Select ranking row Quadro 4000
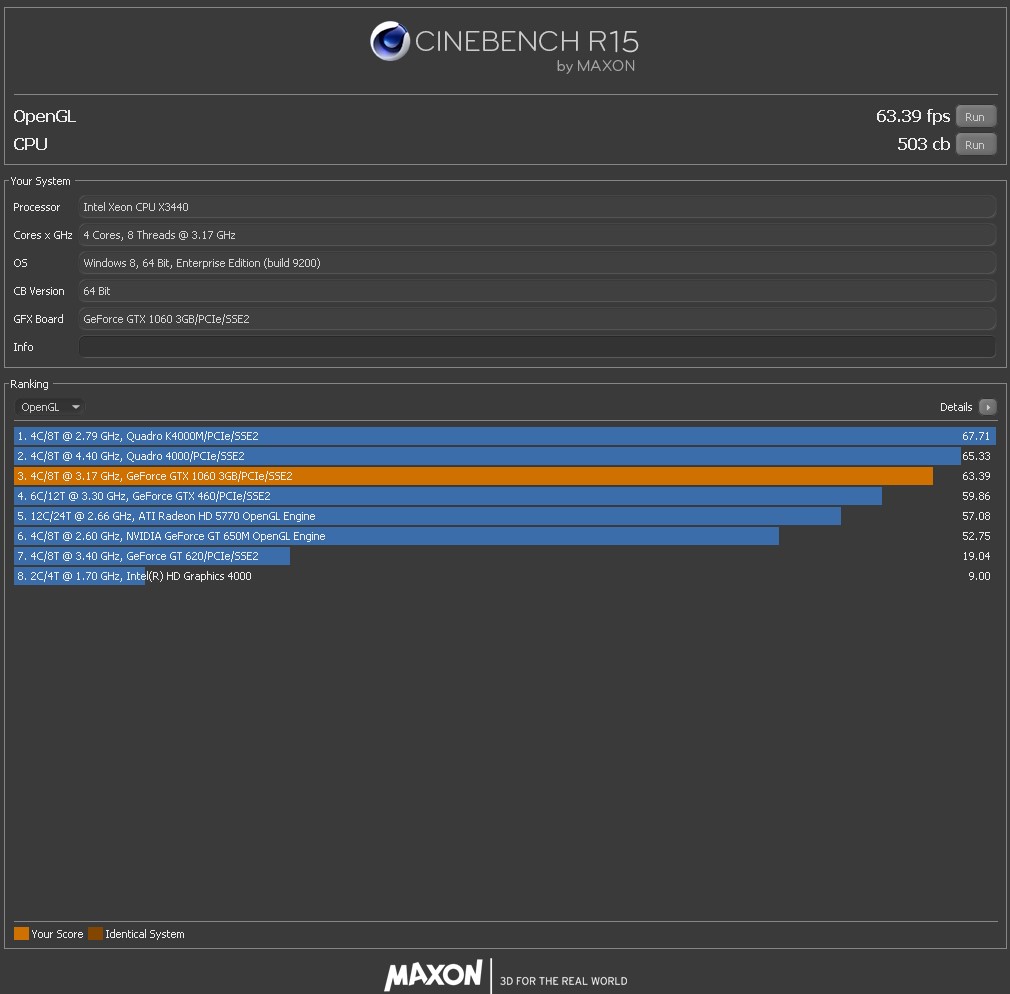This screenshot has height=994, width=1010. point(505,456)
